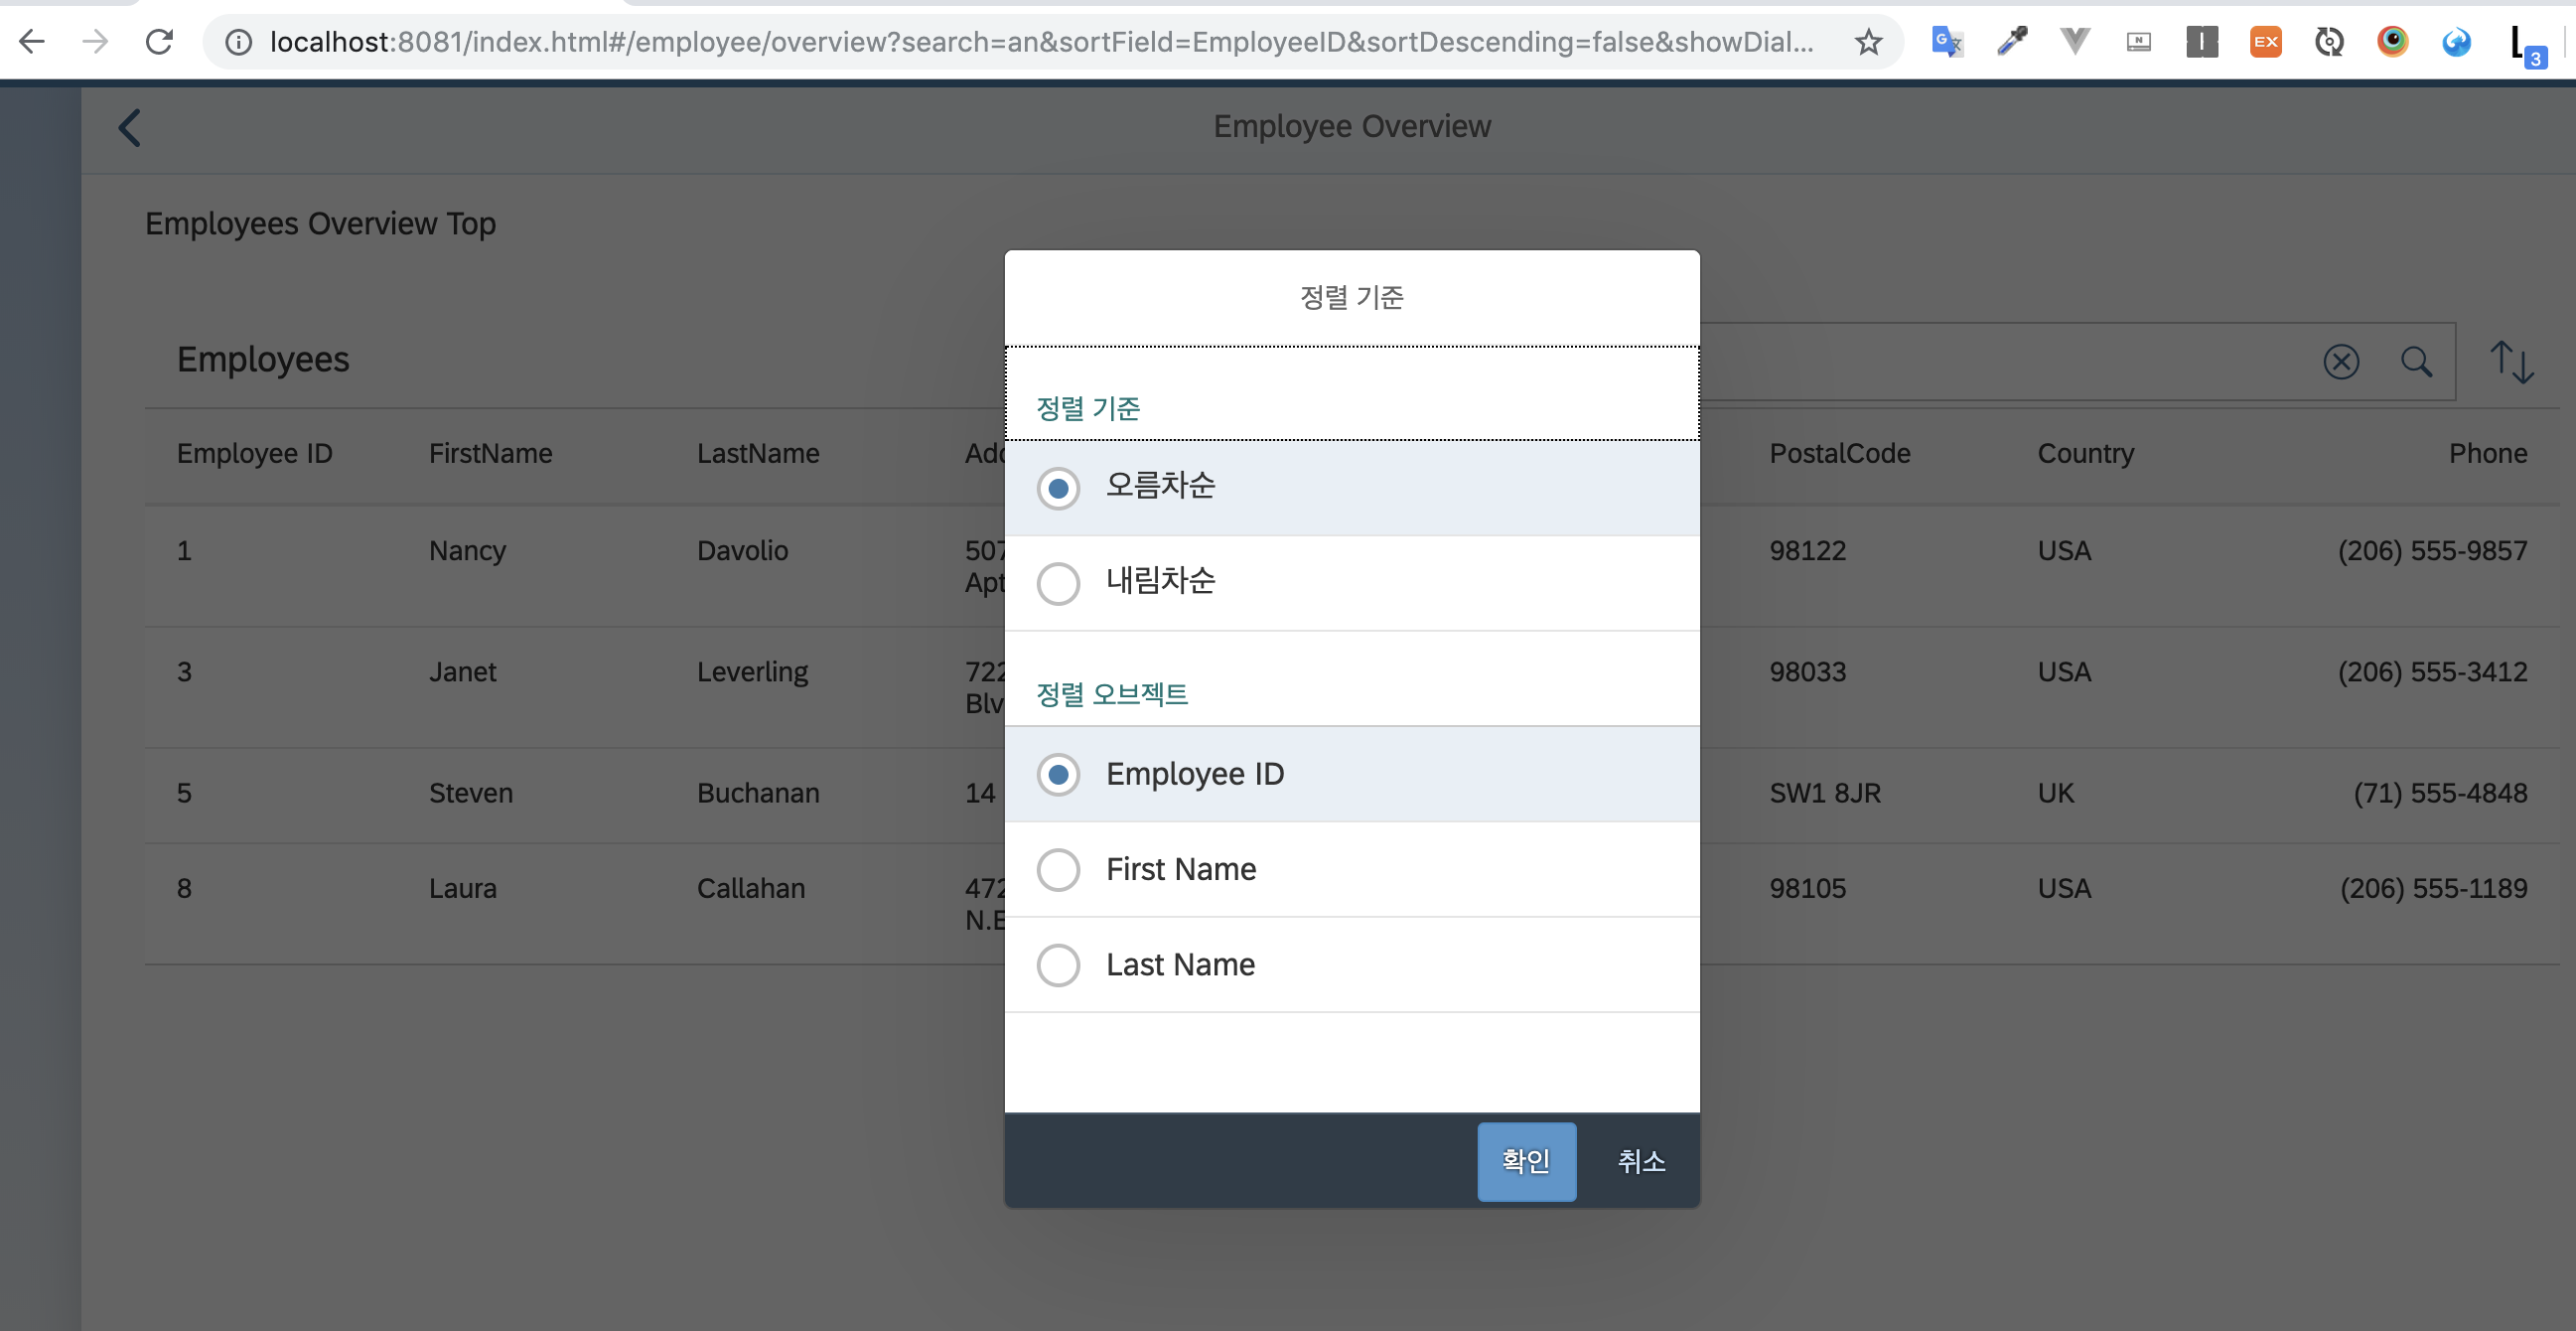Image resolution: width=2576 pixels, height=1331 pixels.
Task: Open the sort dialog via table sort icon
Action: 2511,361
